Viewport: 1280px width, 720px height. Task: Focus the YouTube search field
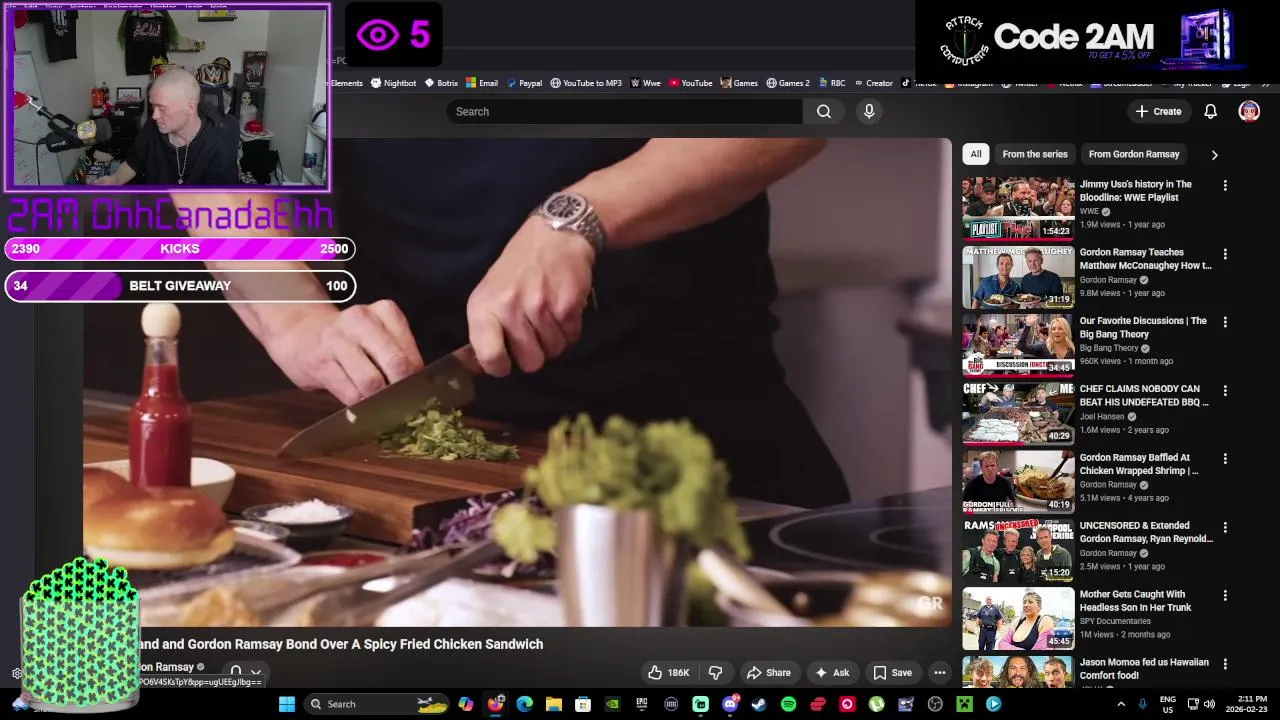pyautogui.click(x=625, y=112)
